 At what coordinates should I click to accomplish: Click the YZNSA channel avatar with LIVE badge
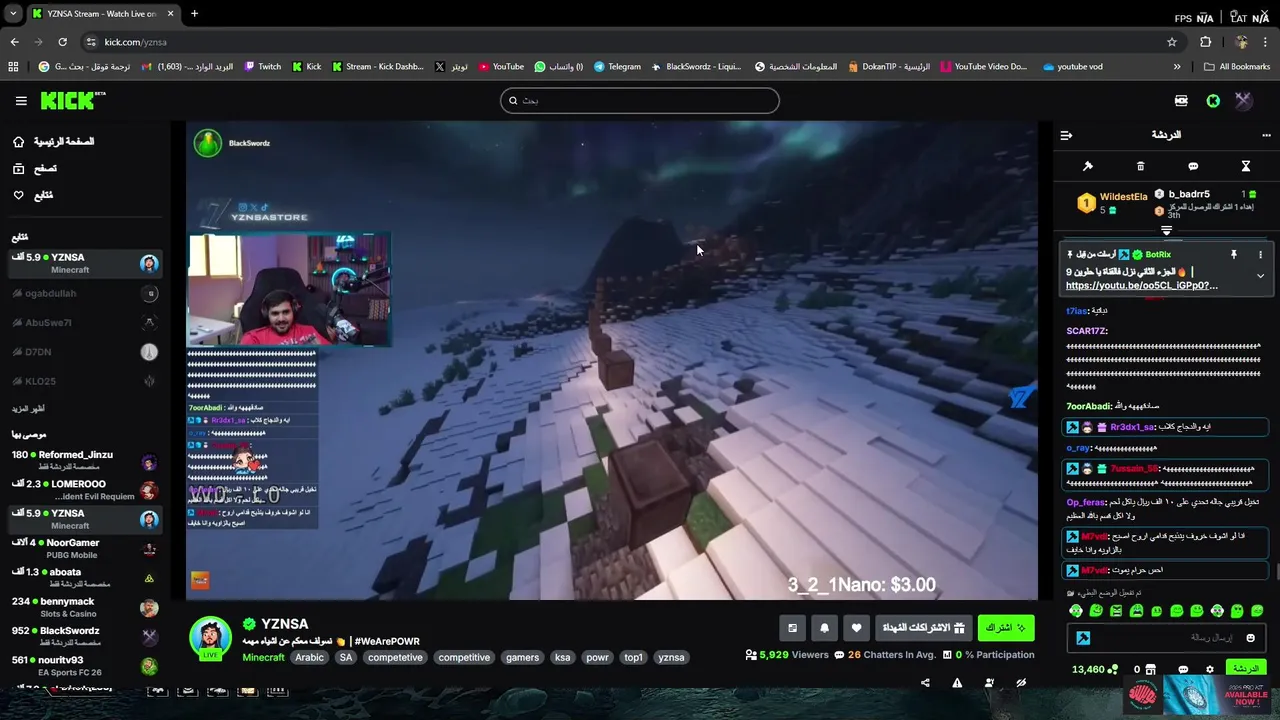coord(210,639)
